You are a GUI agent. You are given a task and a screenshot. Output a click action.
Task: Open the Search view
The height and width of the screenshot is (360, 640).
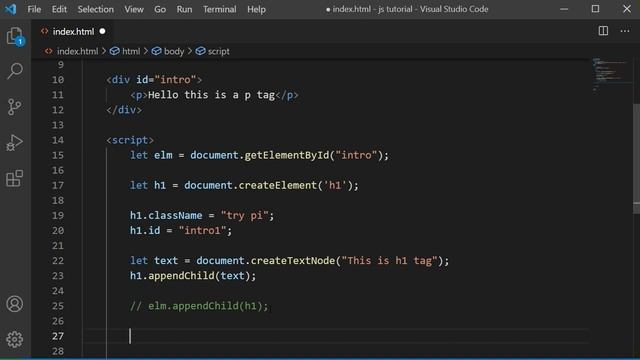tap(15, 71)
